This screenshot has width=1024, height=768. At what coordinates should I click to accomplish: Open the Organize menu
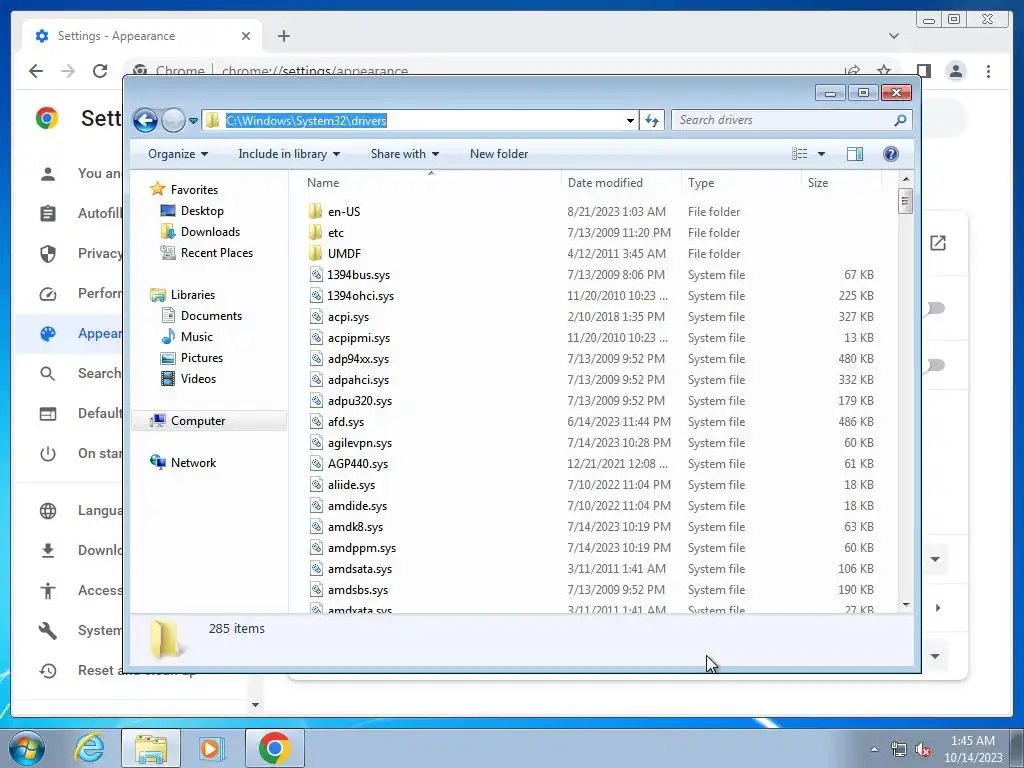point(178,154)
